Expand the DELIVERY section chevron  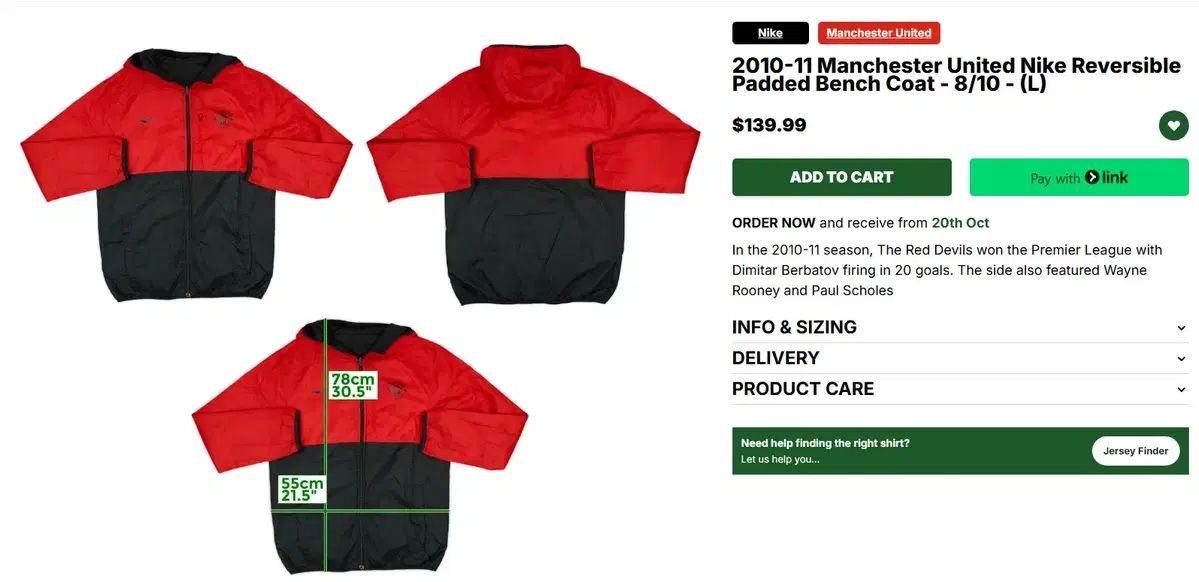tap(1181, 359)
